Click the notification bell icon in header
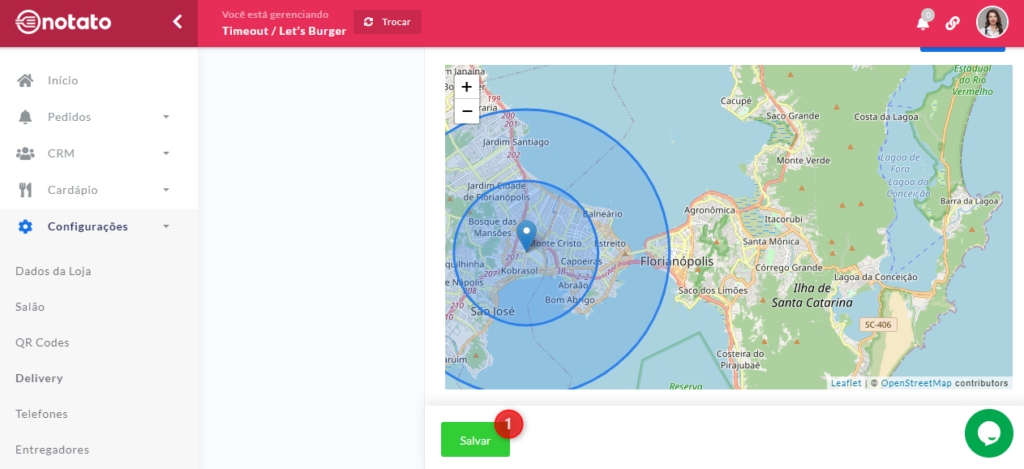The image size is (1024, 469). click(x=922, y=23)
